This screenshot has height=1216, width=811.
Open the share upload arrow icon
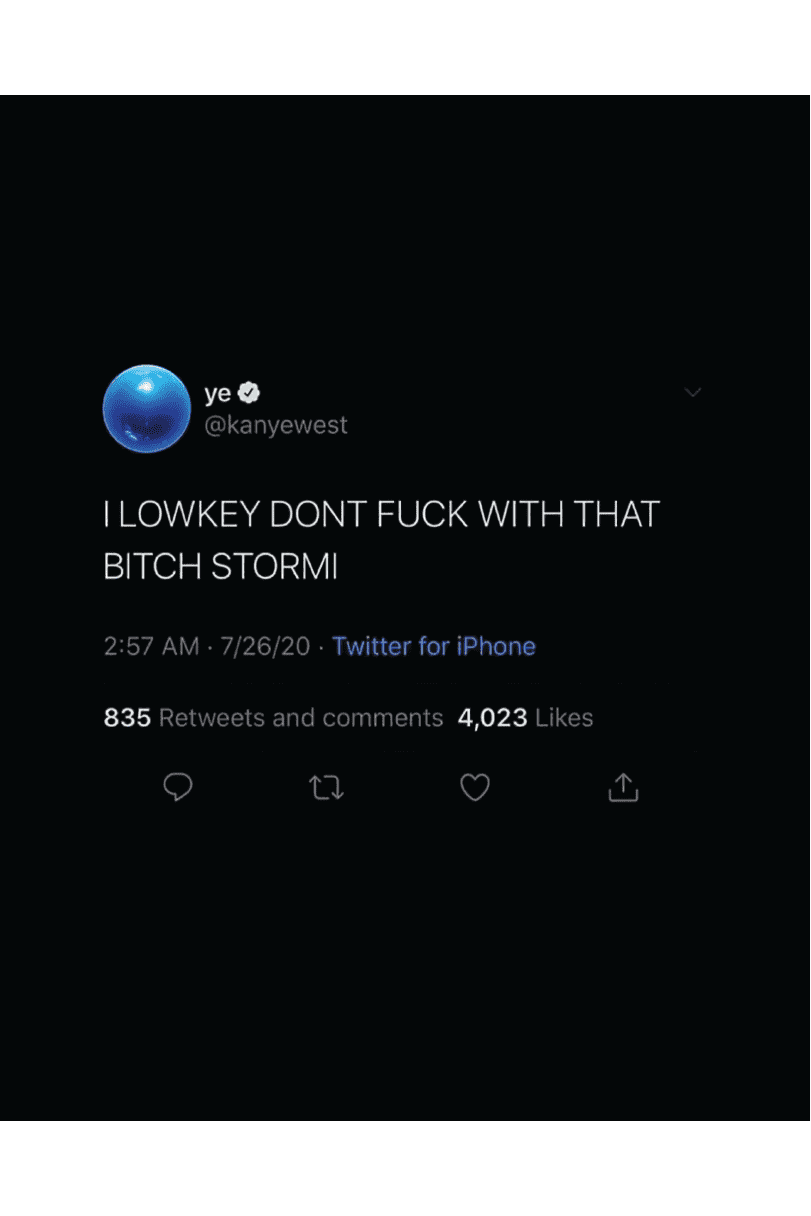pos(623,788)
